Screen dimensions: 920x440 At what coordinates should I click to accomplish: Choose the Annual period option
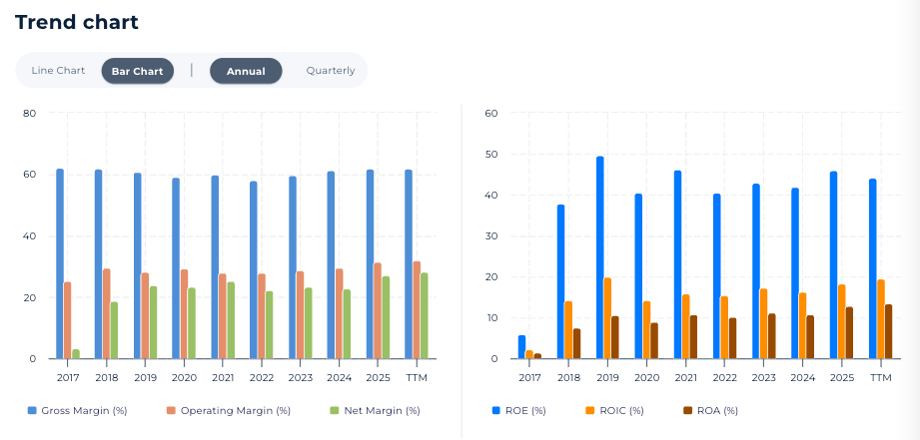tap(246, 71)
